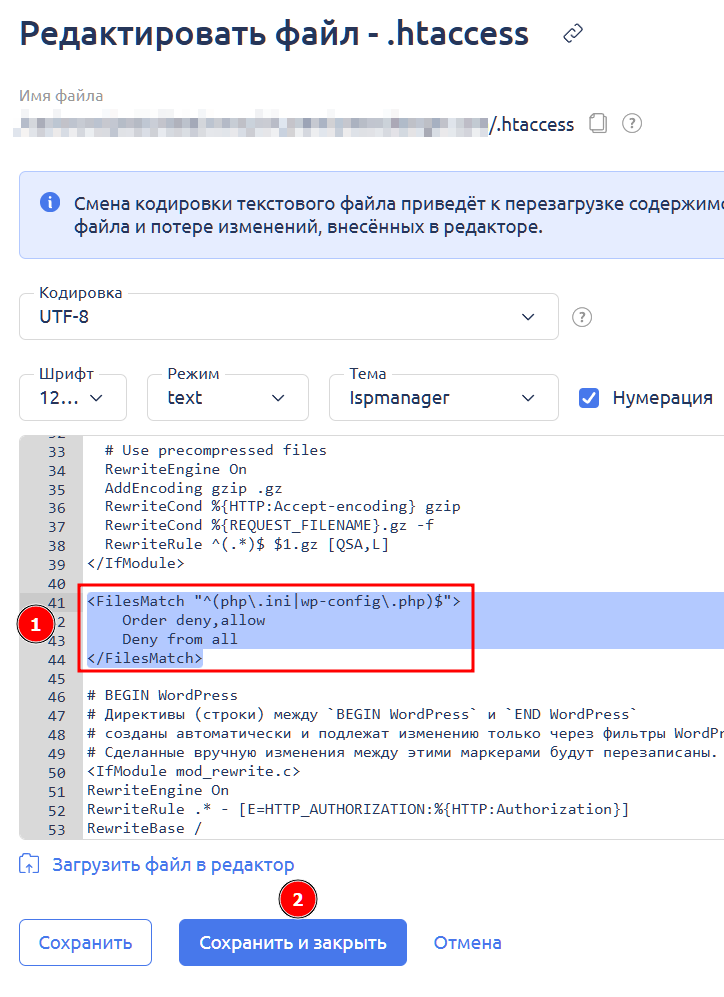Open the Кодировка UTF-8 dropdown
The width and height of the screenshot is (724, 997).
288,317
